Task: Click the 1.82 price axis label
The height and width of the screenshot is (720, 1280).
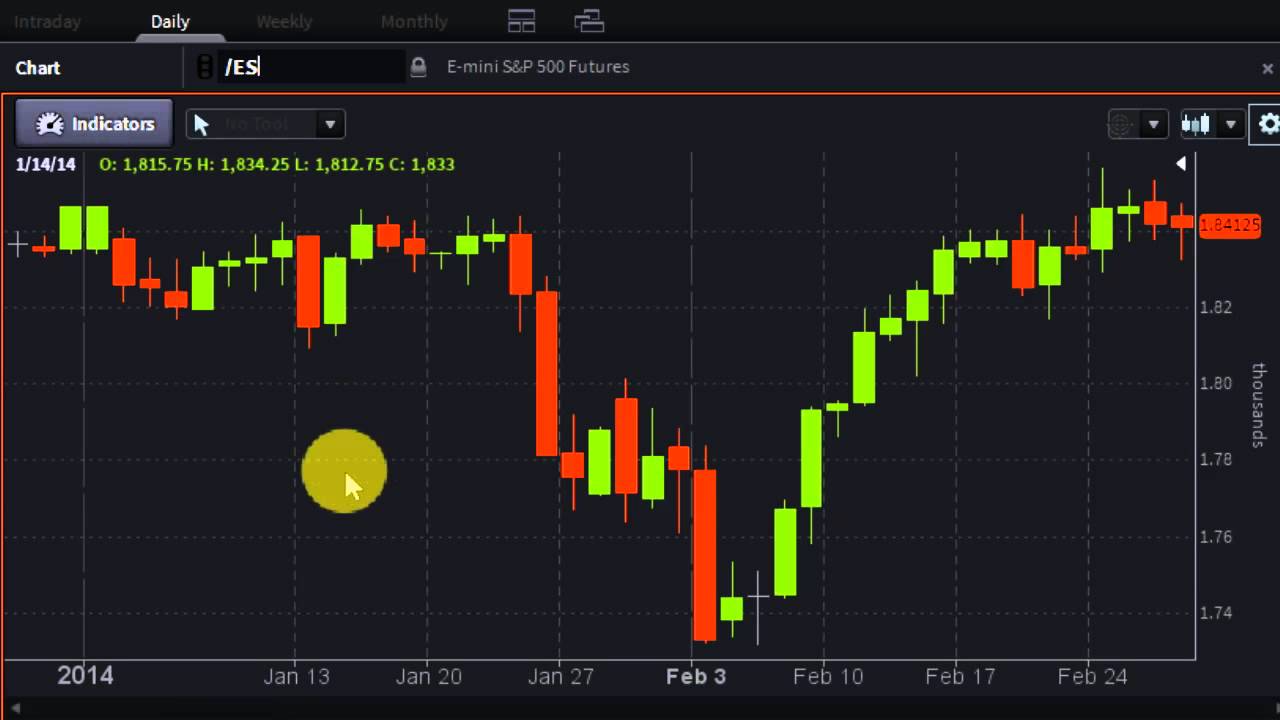Action: click(x=1216, y=307)
